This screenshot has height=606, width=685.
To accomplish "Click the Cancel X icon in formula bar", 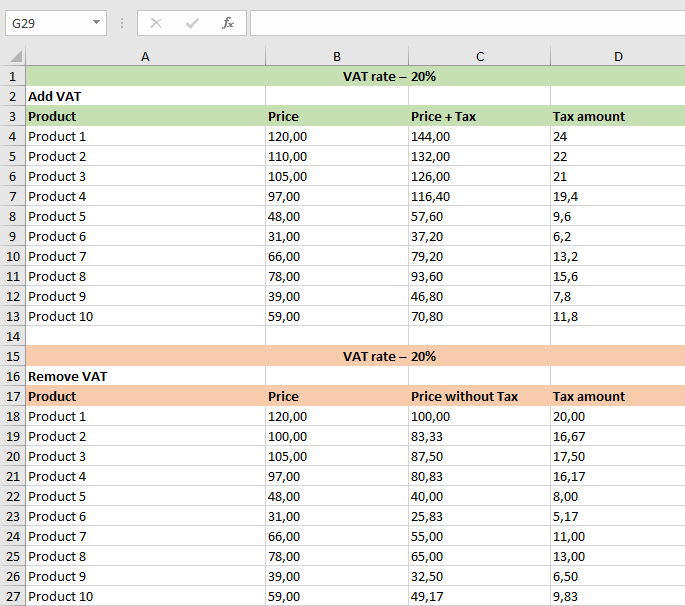I will (156, 23).
